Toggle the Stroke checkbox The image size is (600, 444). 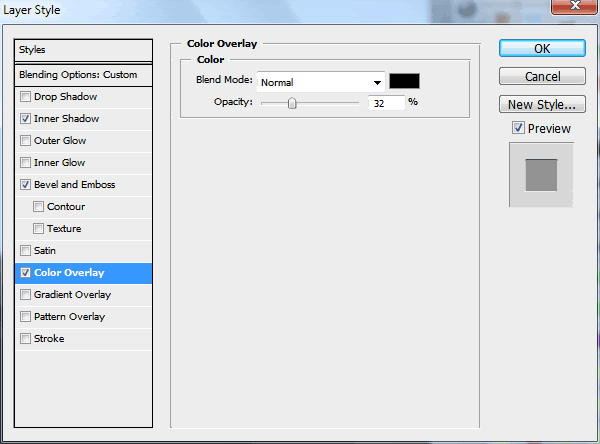click(25, 339)
